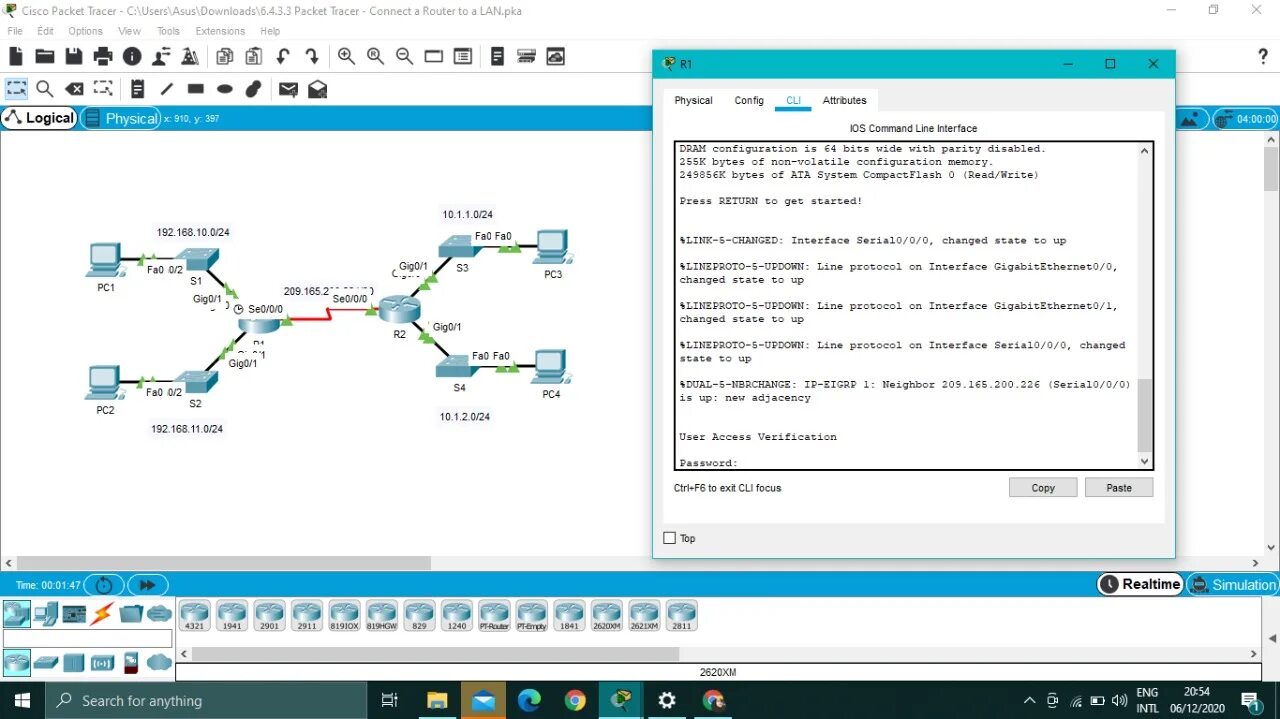Redo action with toolbar arrow icon
The width and height of the screenshot is (1280, 719).
click(x=312, y=57)
